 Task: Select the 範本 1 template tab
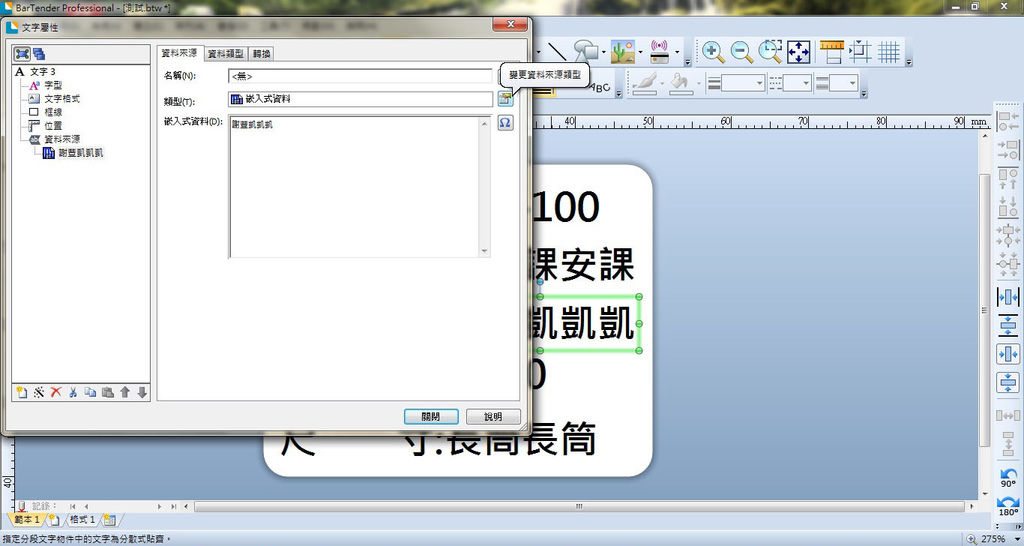27,520
